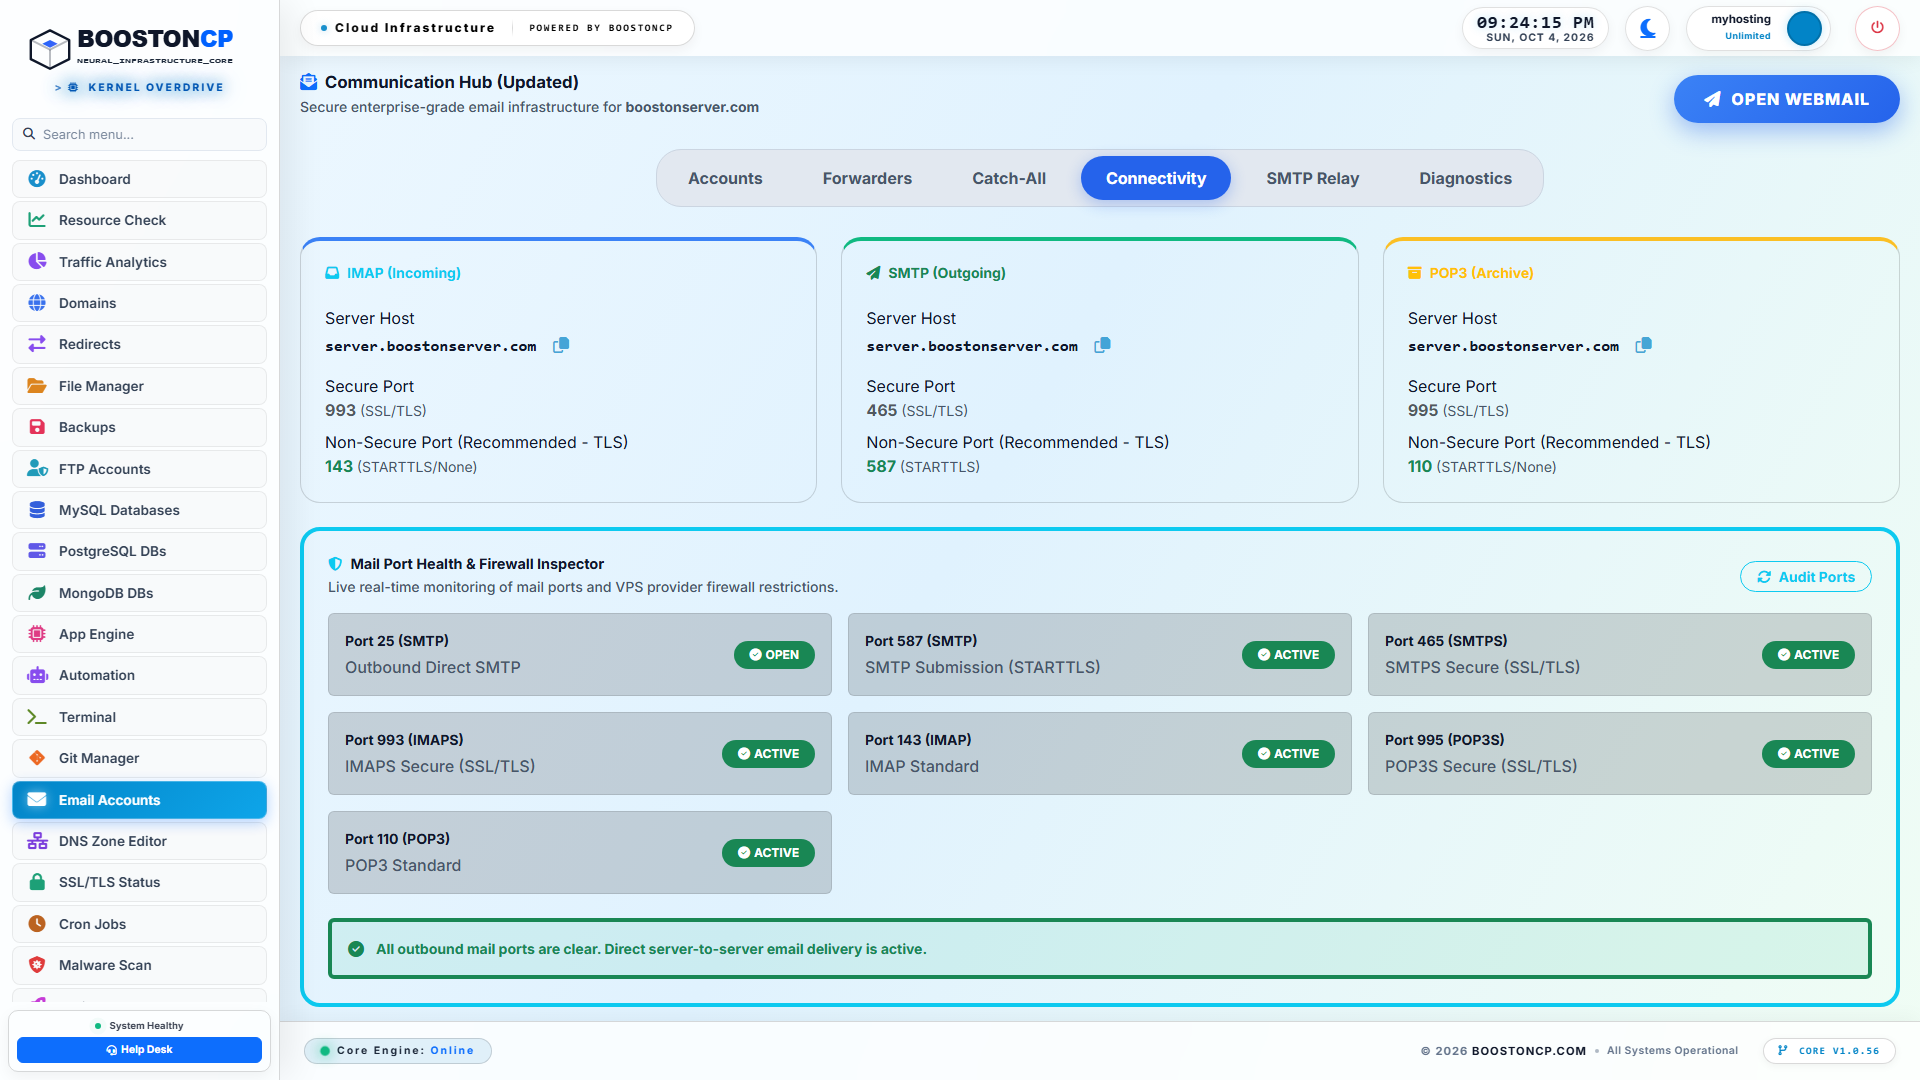1920x1080 pixels.
Task: Open the myhosting user profile avatar
Action: [x=1804, y=28]
